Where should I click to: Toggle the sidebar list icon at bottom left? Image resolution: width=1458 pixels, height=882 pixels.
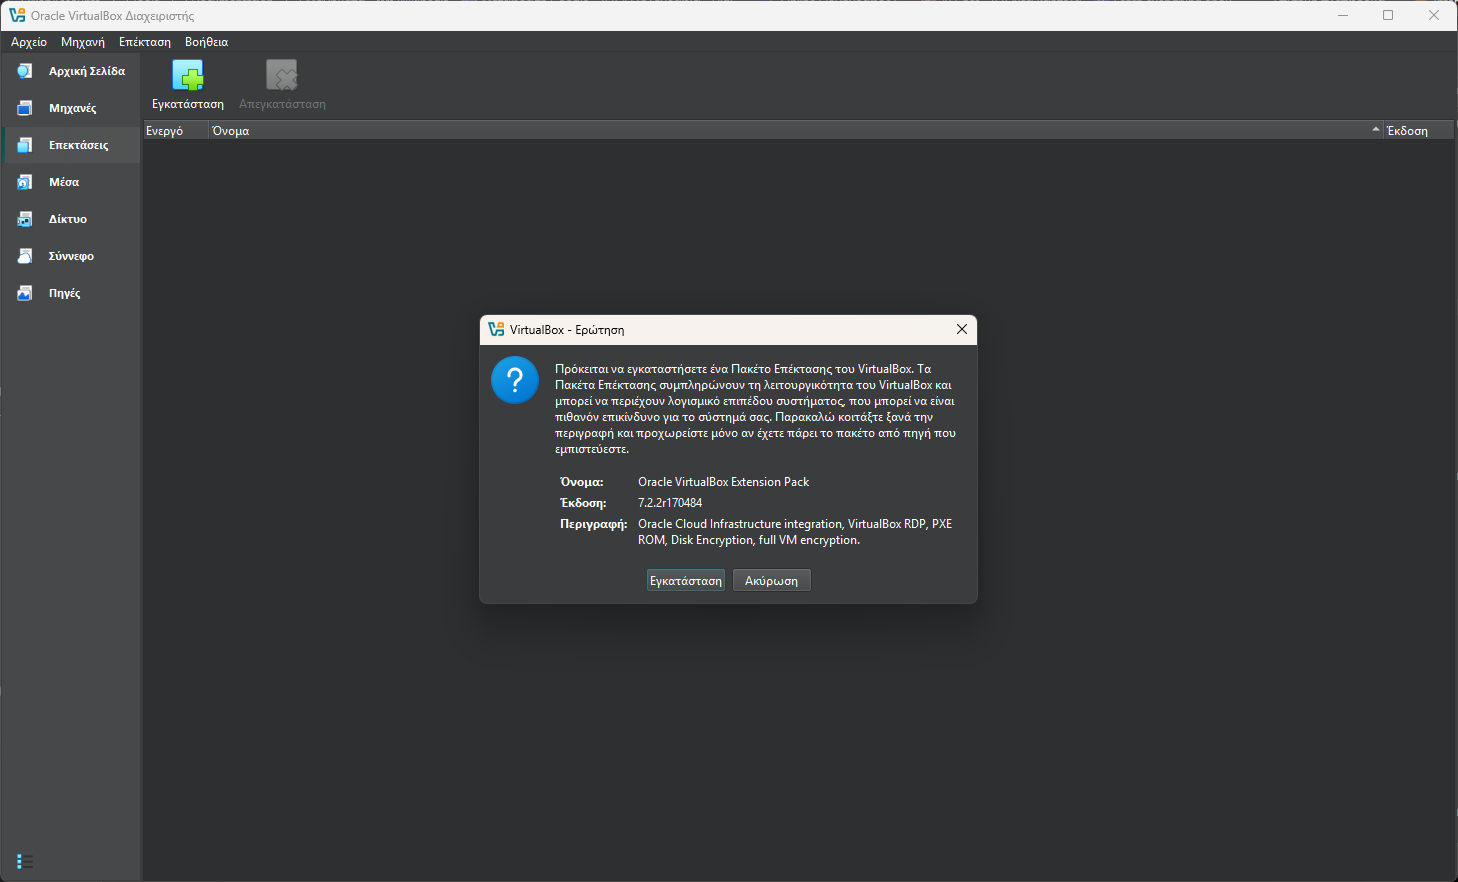pyautogui.click(x=25, y=861)
